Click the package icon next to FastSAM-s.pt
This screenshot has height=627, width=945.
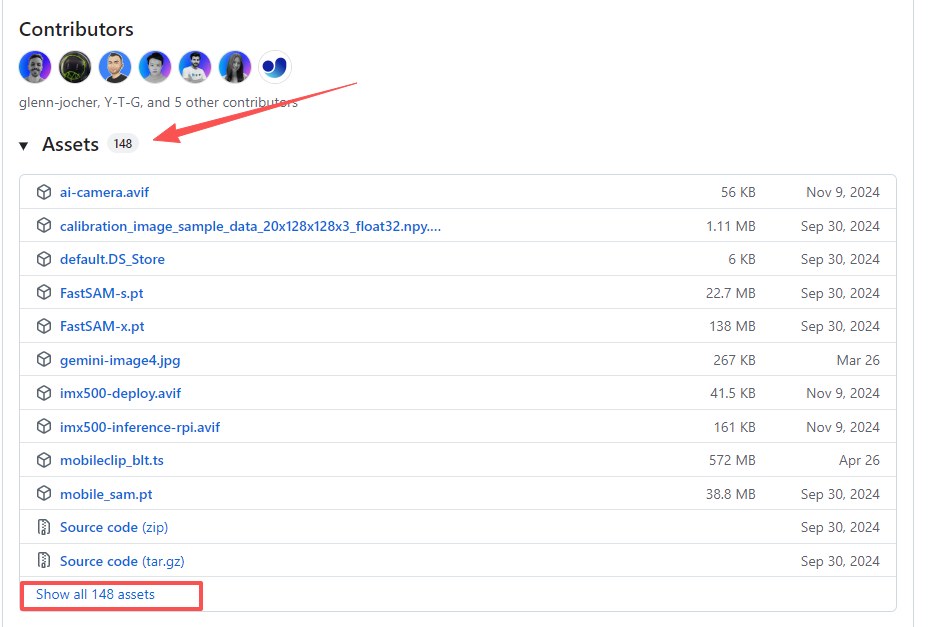[44, 293]
